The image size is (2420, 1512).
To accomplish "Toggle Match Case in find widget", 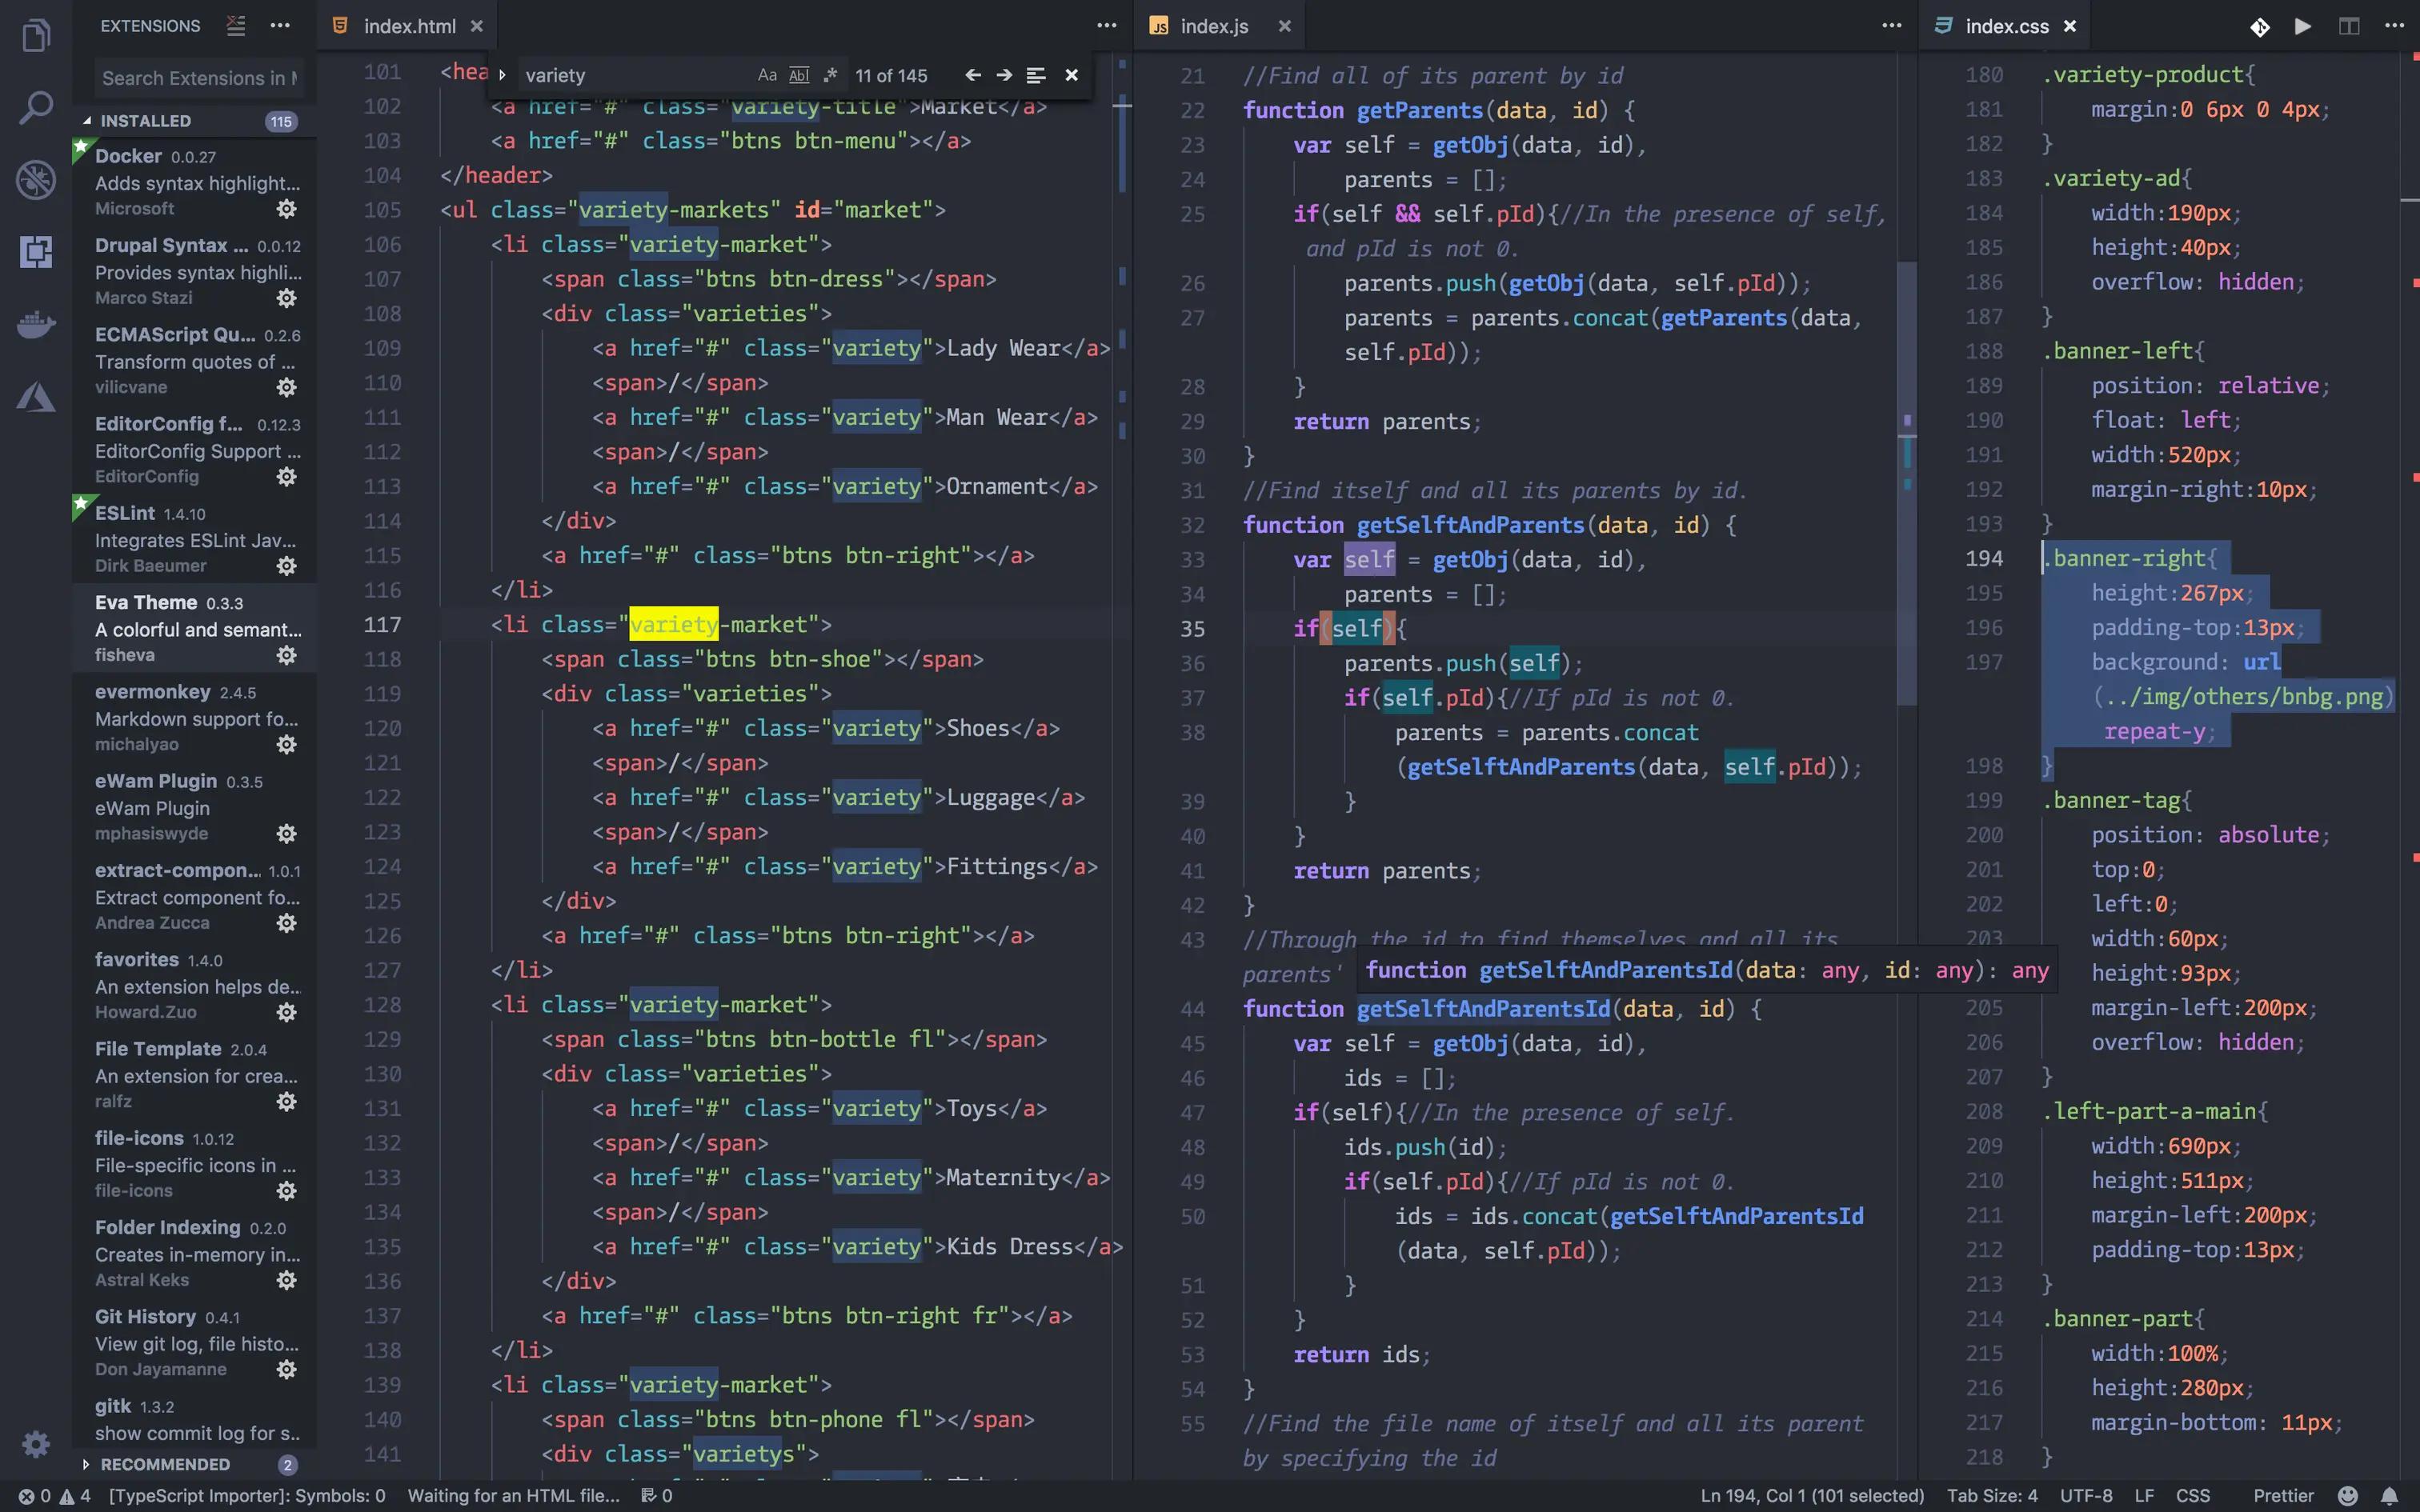I will (x=767, y=75).
